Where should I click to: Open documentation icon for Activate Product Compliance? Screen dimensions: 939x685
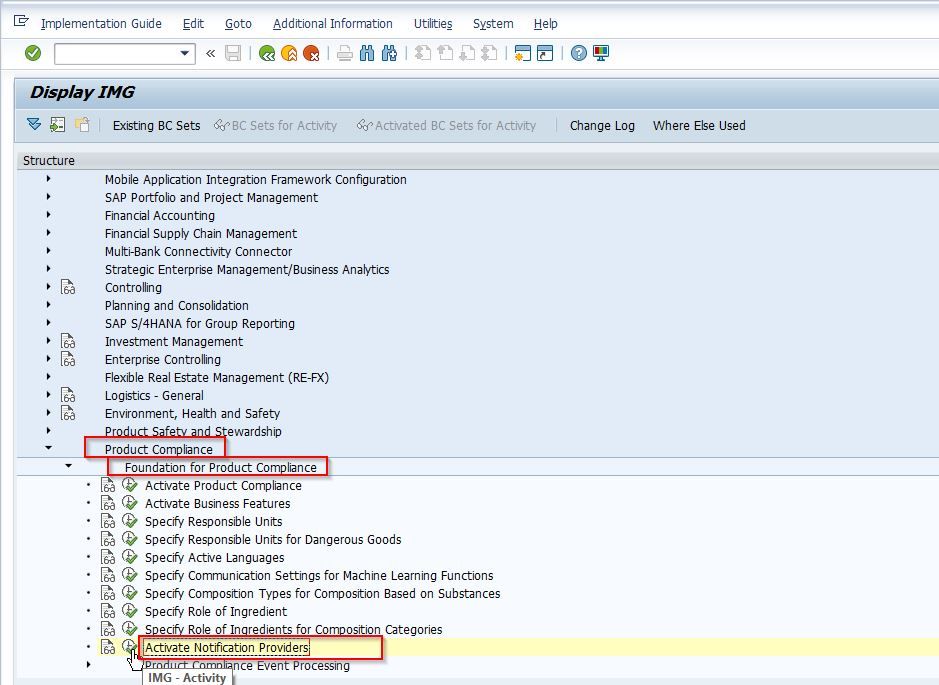[x=108, y=486]
